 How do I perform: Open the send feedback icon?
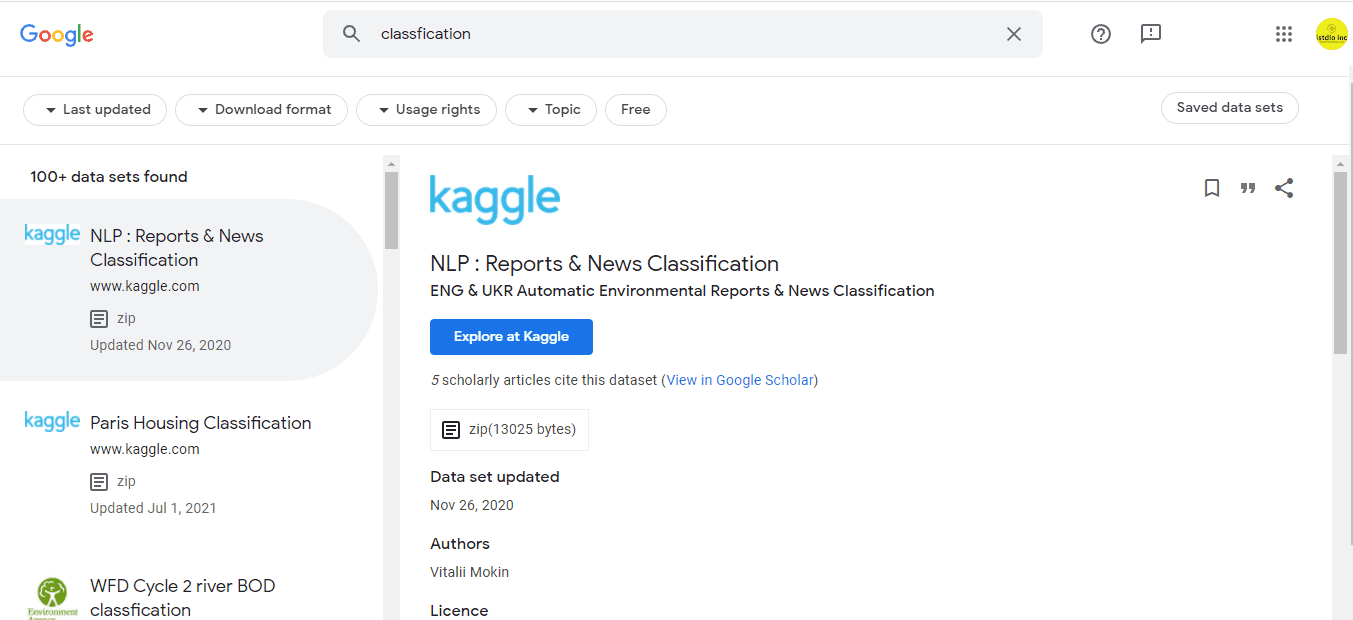click(x=1151, y=34)
